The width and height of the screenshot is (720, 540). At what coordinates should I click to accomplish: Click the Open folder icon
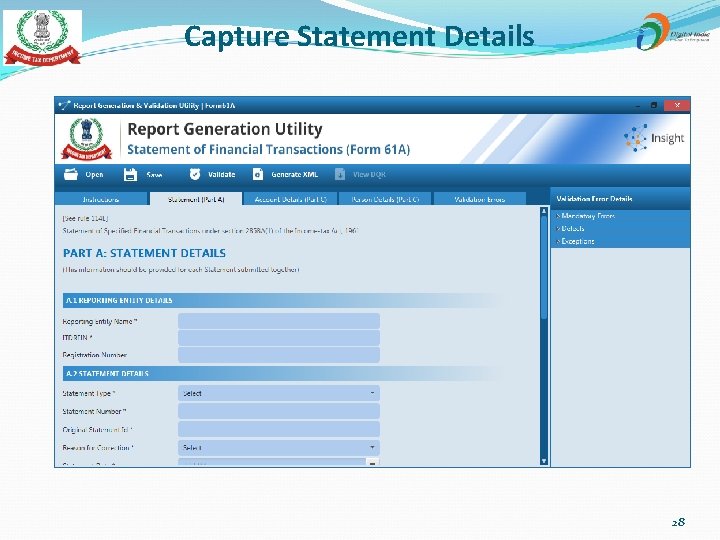[71, 174]
